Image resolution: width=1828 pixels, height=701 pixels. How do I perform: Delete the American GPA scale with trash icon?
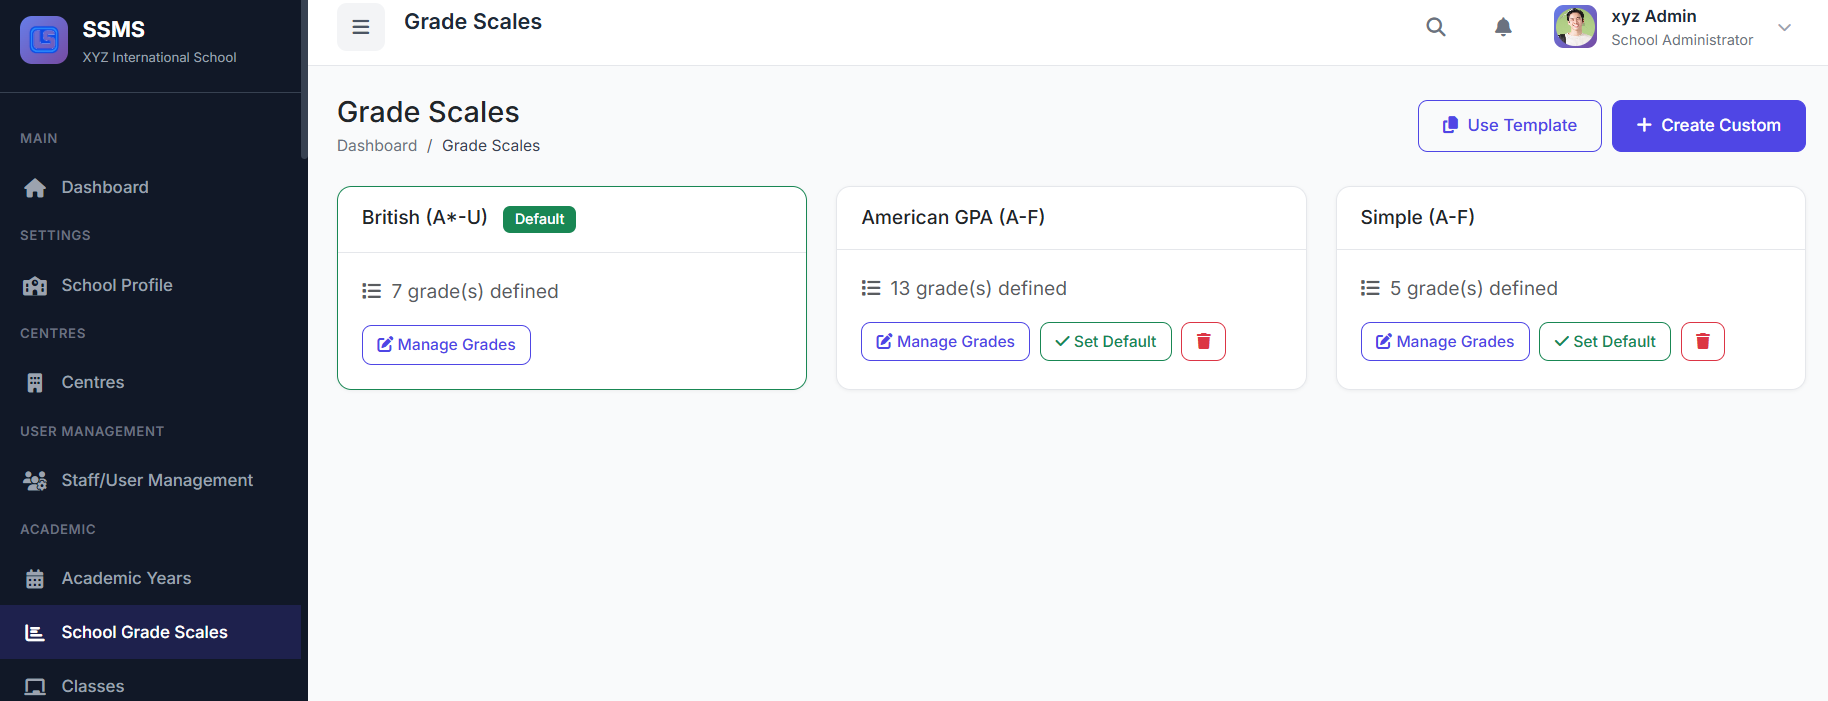pyautogui.click(x=1203, y=341)
